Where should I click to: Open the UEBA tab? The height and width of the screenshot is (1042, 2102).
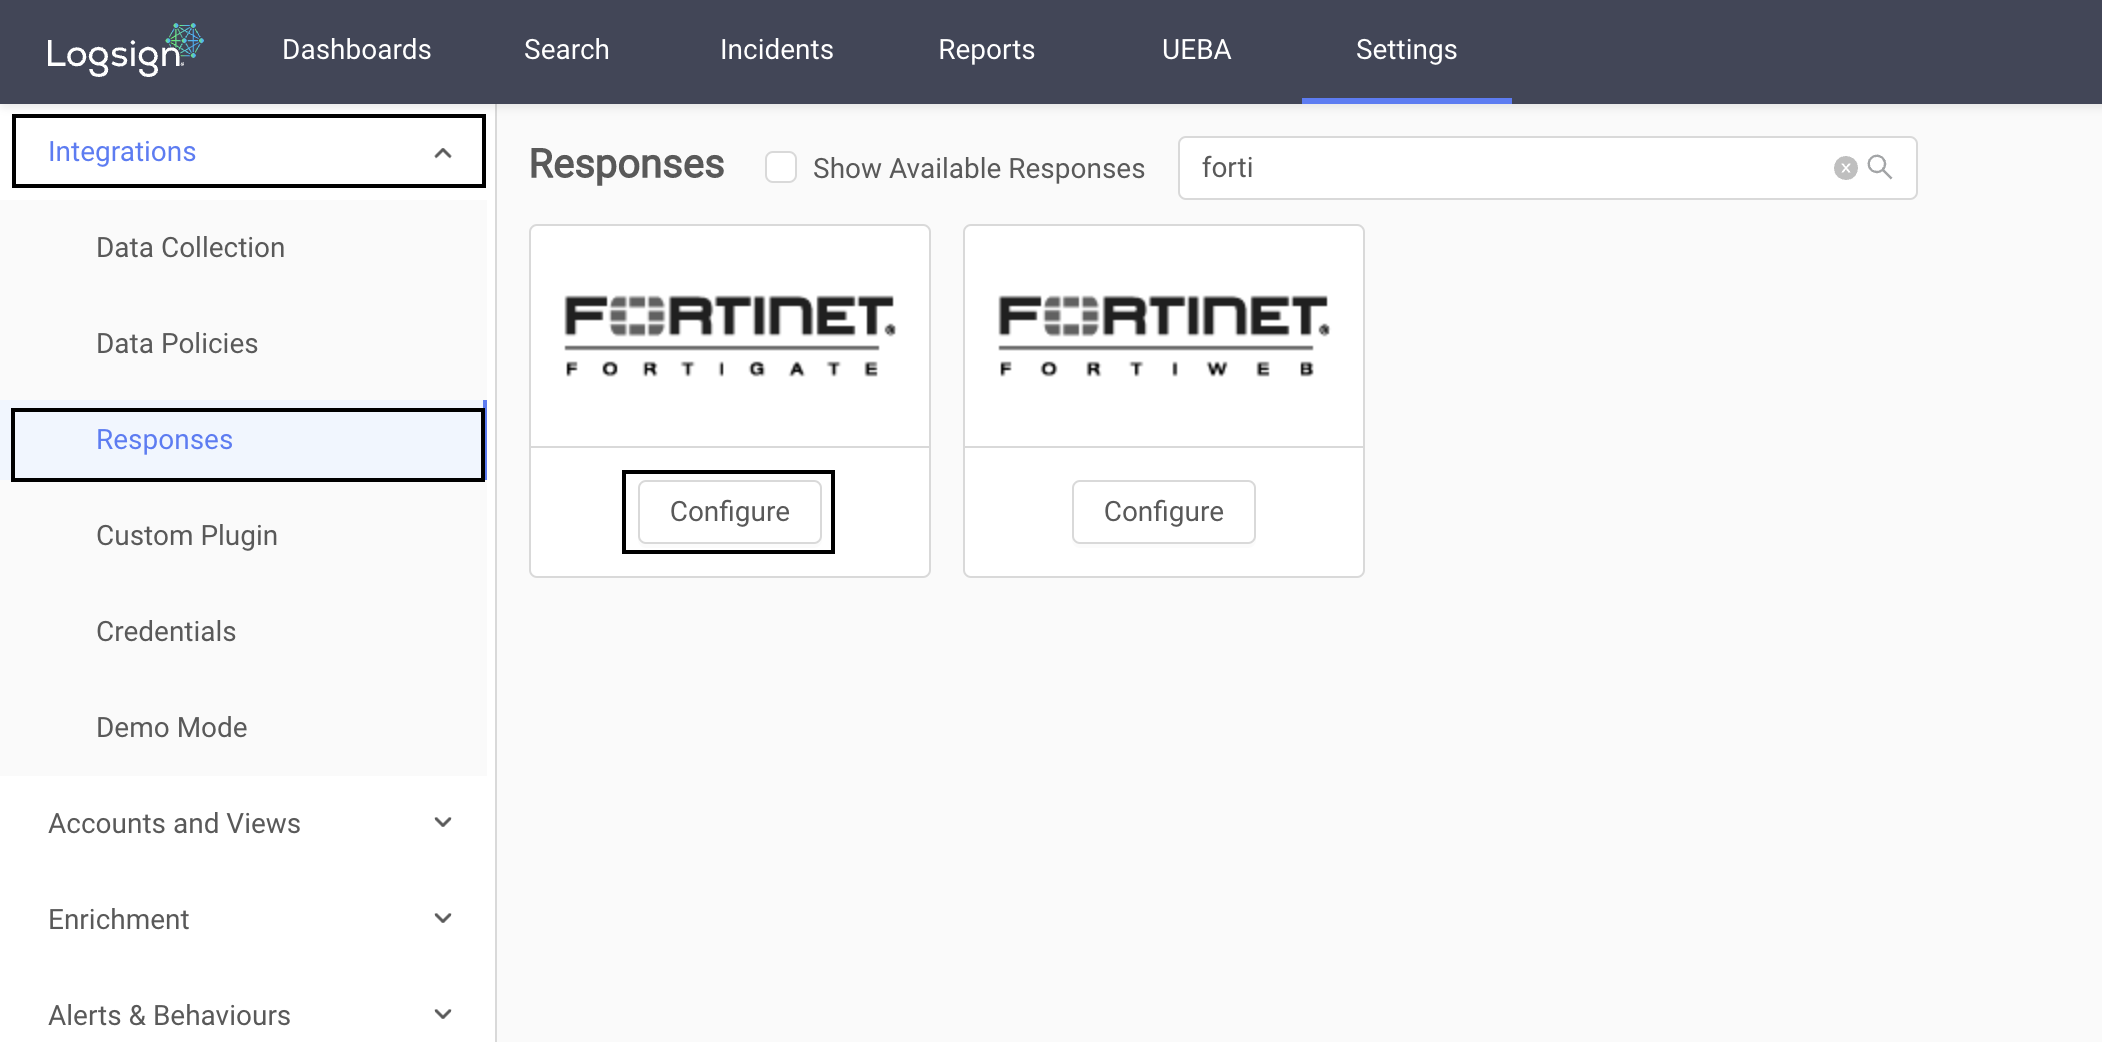pyautogui.click(x=1197, y=50)
